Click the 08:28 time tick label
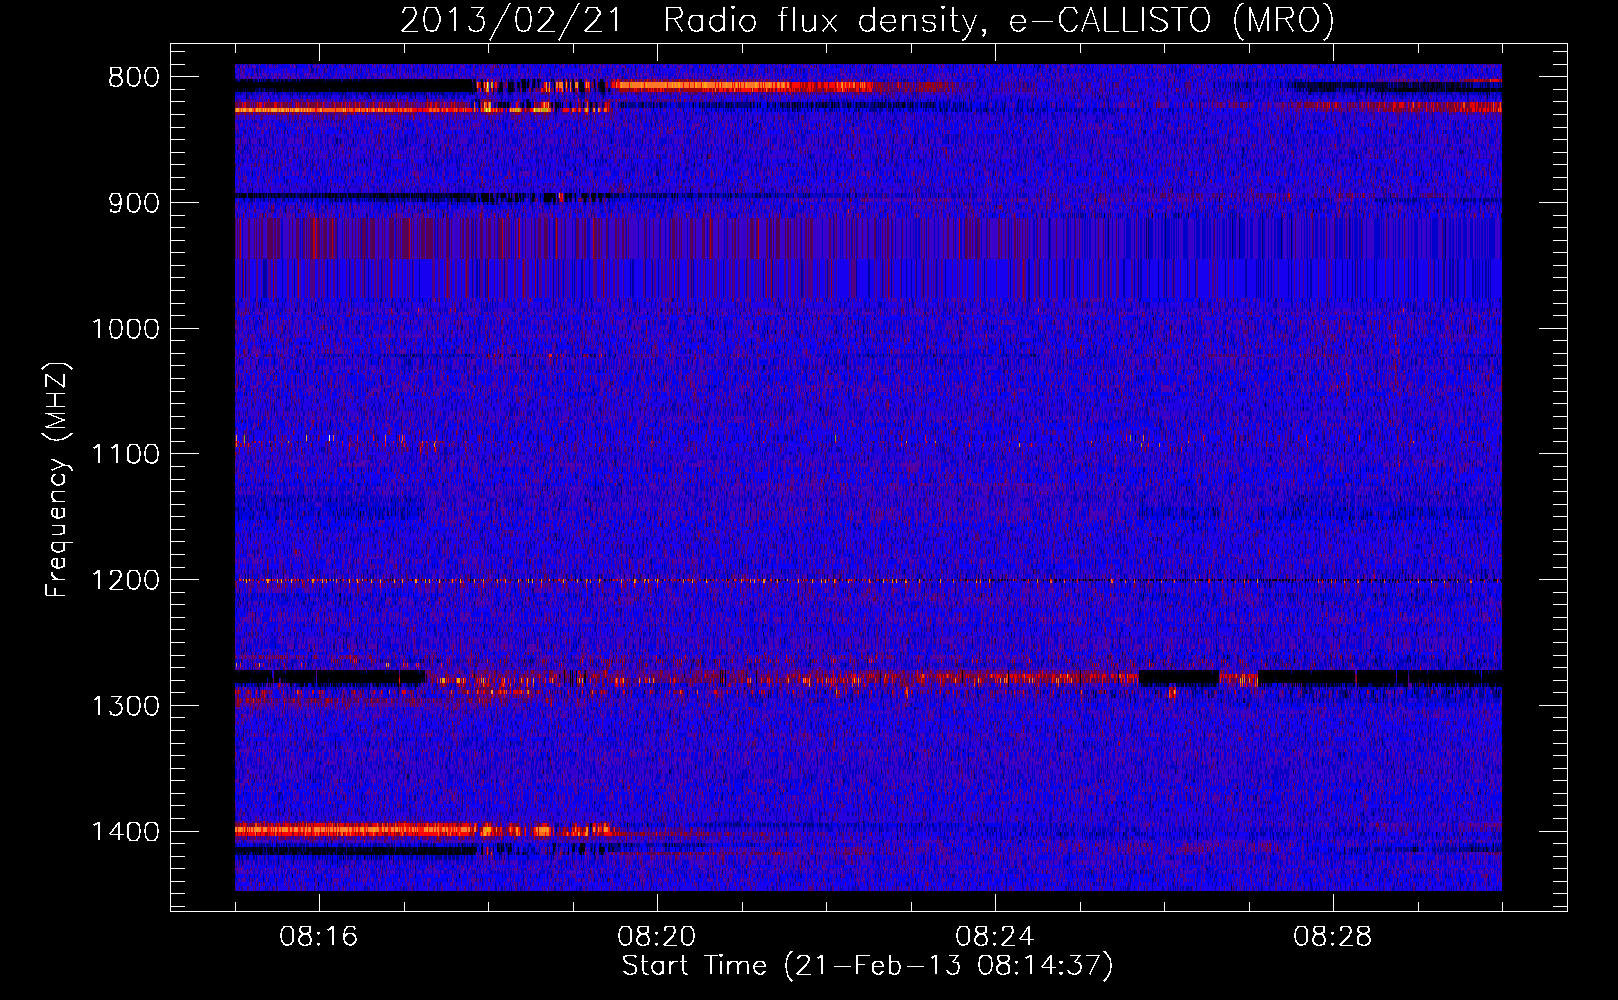The height and width of the screenshot is (1000, 1618). tap(1333, 937)
